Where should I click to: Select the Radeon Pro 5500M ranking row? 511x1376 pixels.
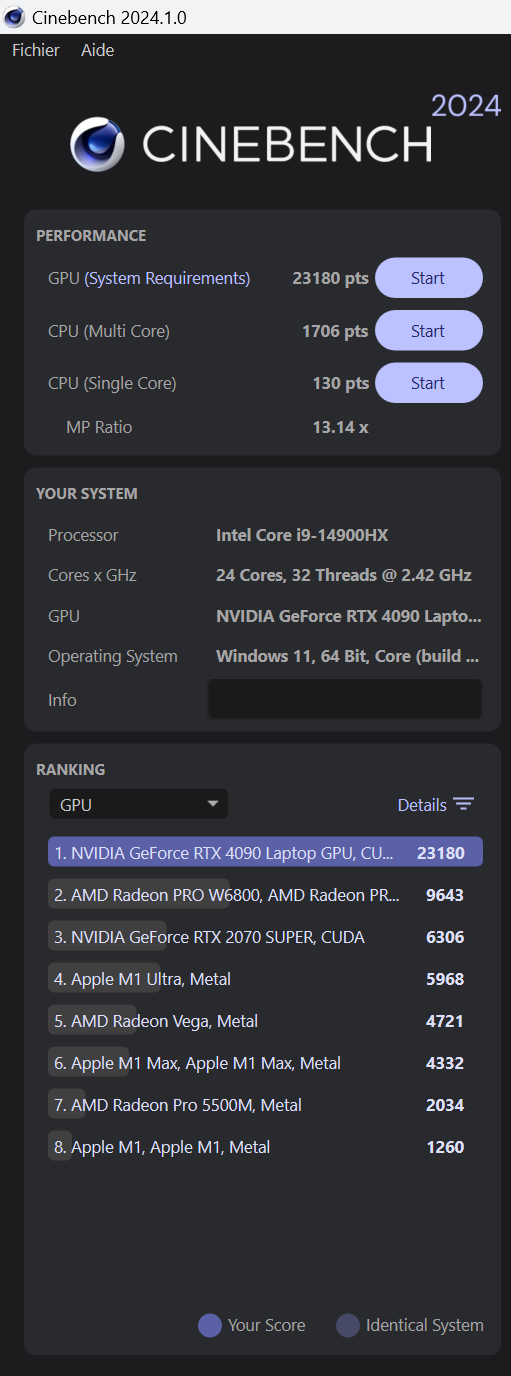[x=265, y=1105]
